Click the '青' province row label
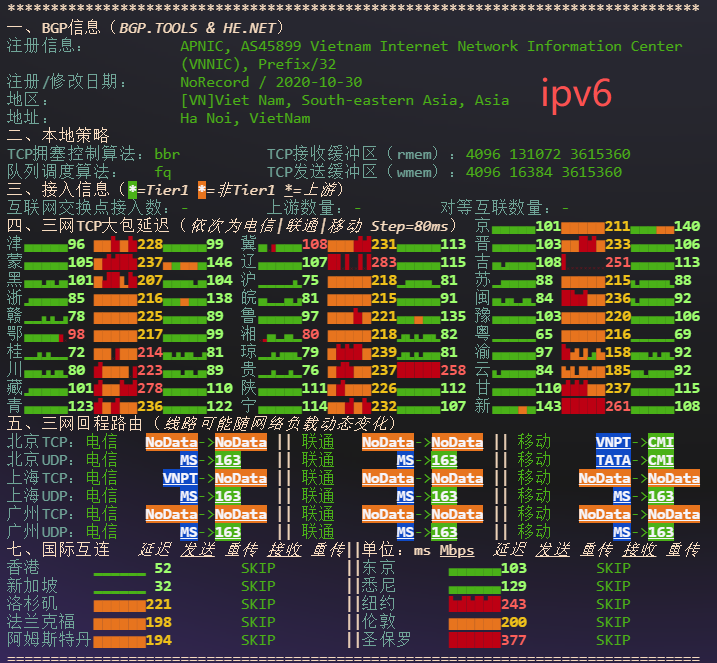 [14, 406]
